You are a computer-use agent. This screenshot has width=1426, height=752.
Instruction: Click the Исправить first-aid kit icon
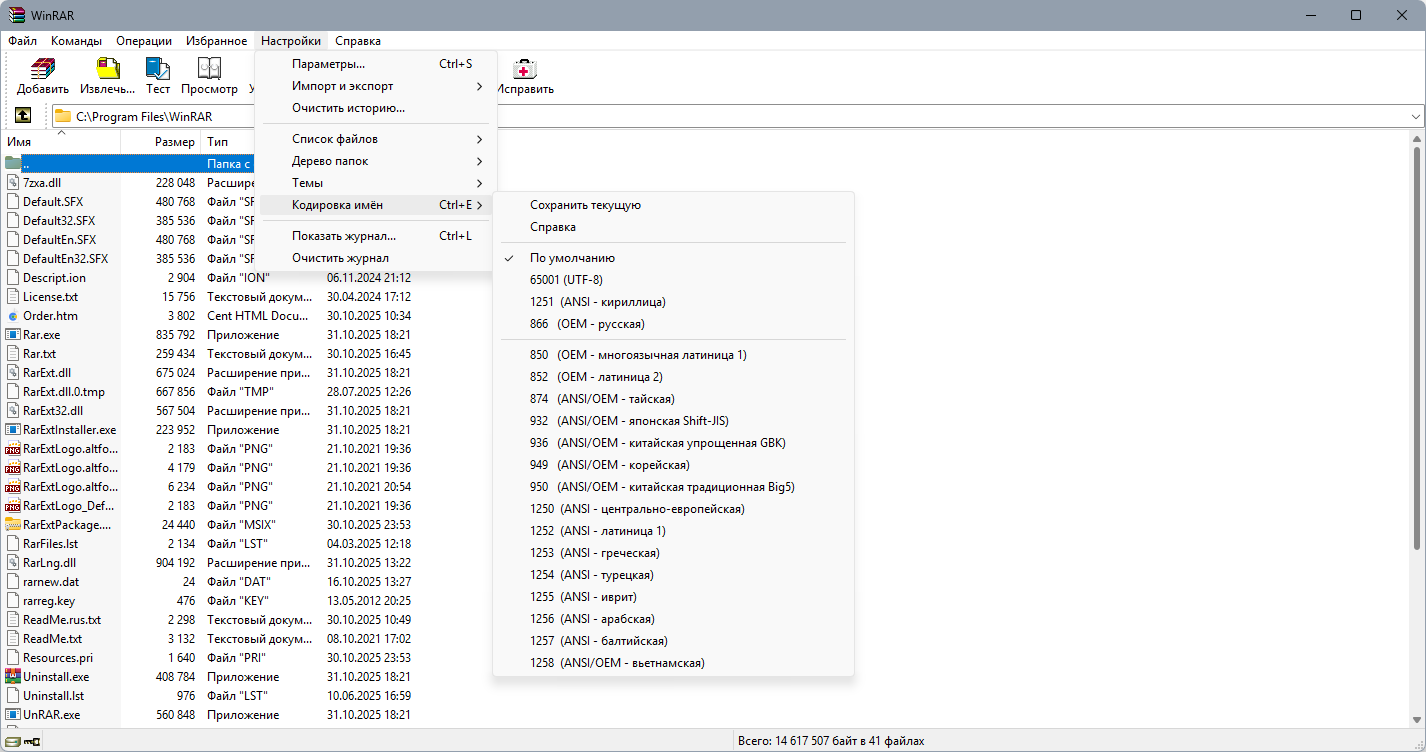[x=524, y=69]
